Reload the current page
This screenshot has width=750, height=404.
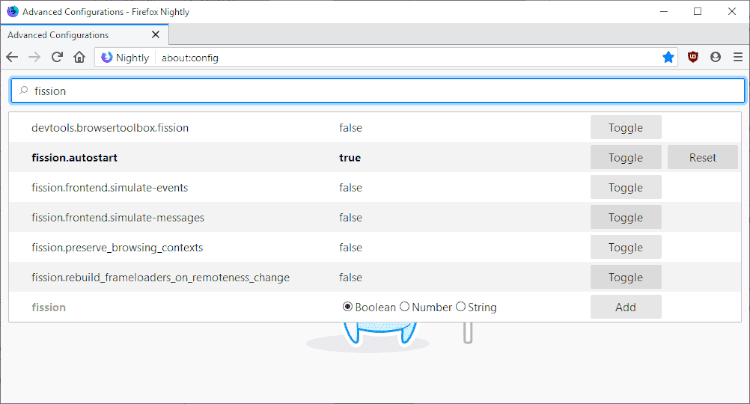tap(57, 57)
